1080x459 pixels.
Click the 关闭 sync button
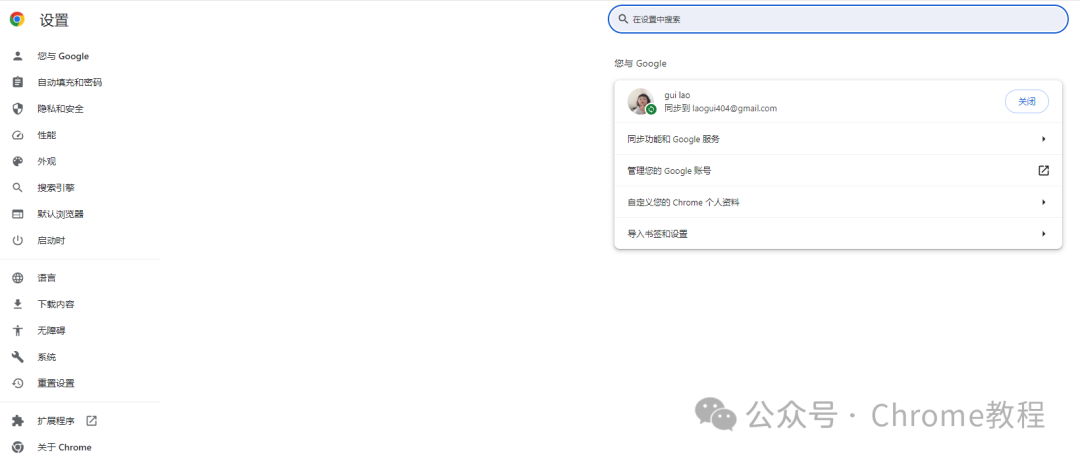[x=1026, y=101]
